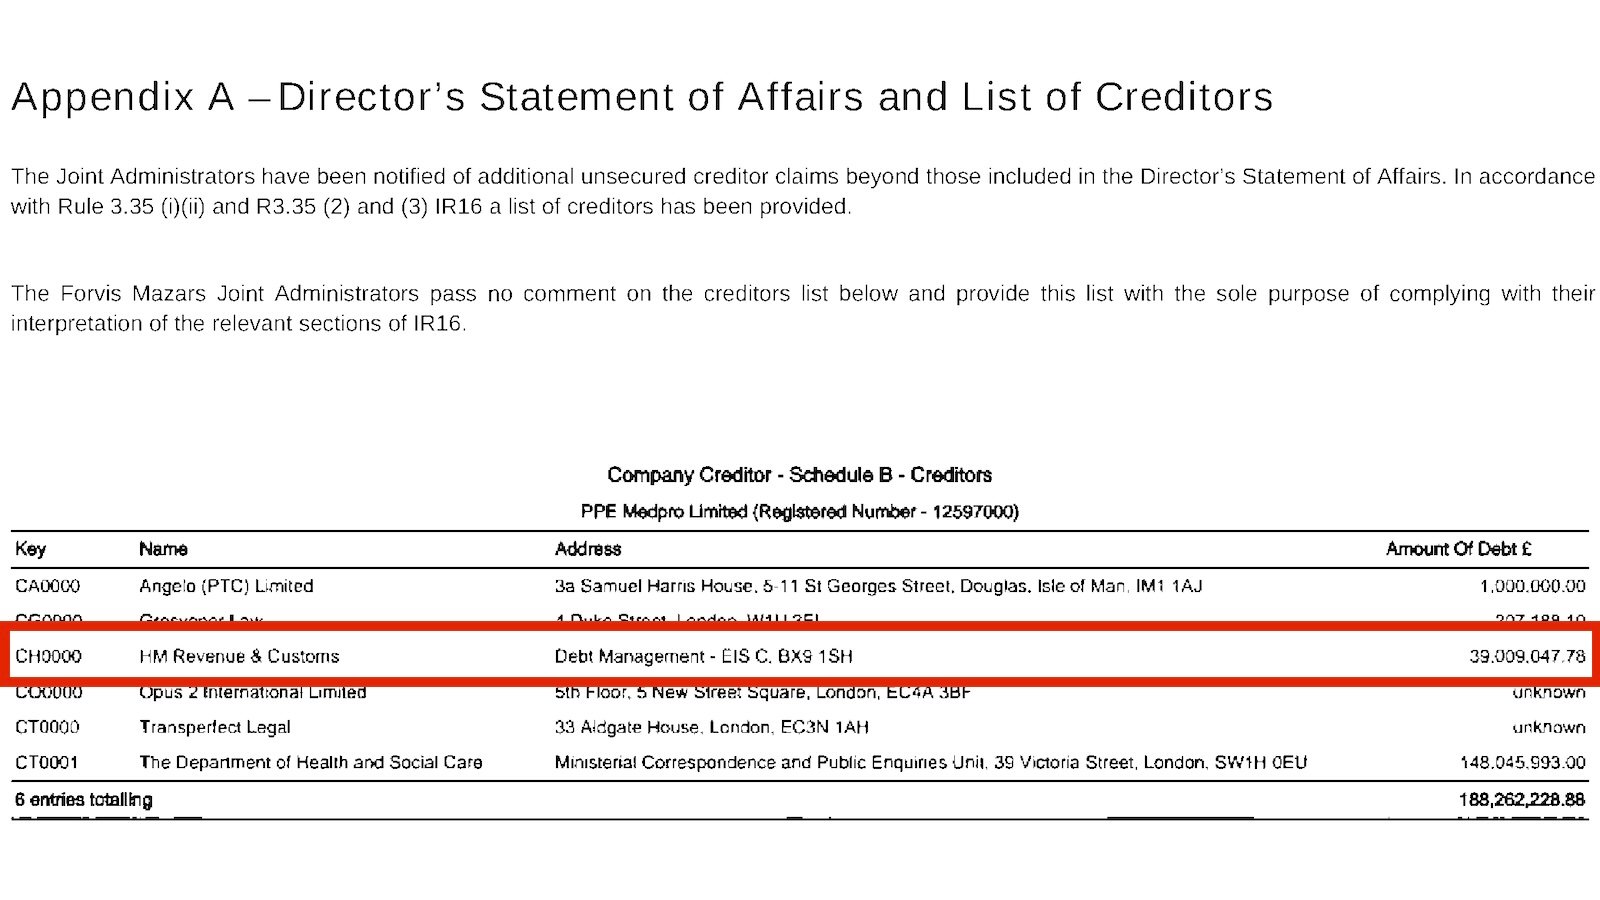Click the Angelo (PTC) Limited name

(x=226, y=586)
